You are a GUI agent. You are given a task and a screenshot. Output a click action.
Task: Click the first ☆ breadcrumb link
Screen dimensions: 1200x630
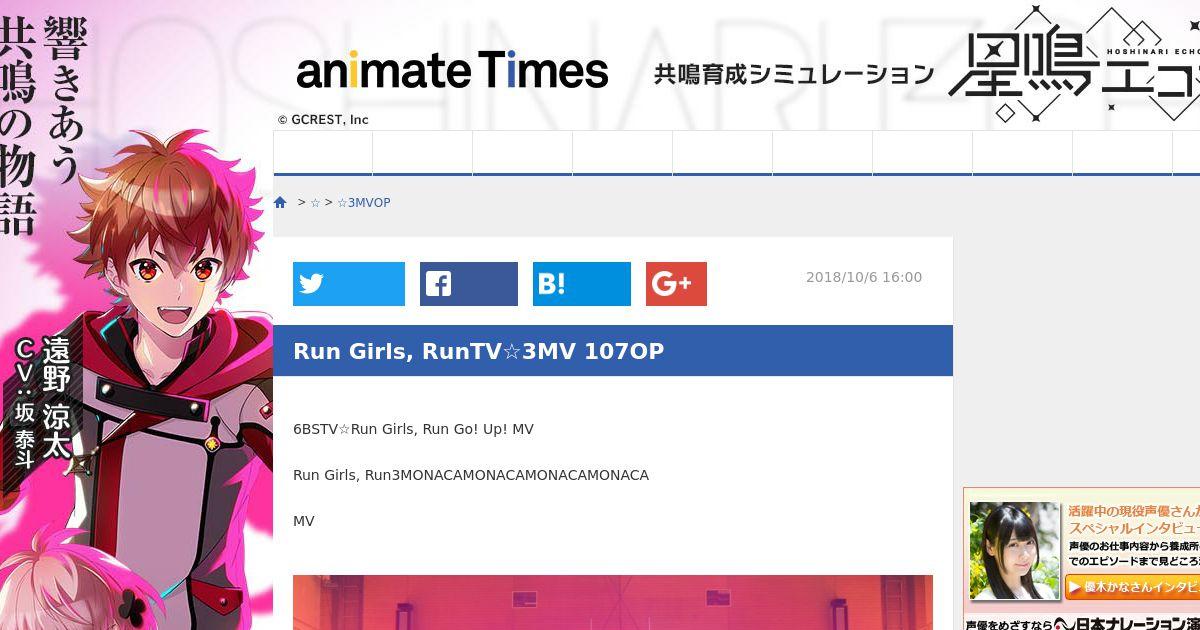click(x=315, y=202)
